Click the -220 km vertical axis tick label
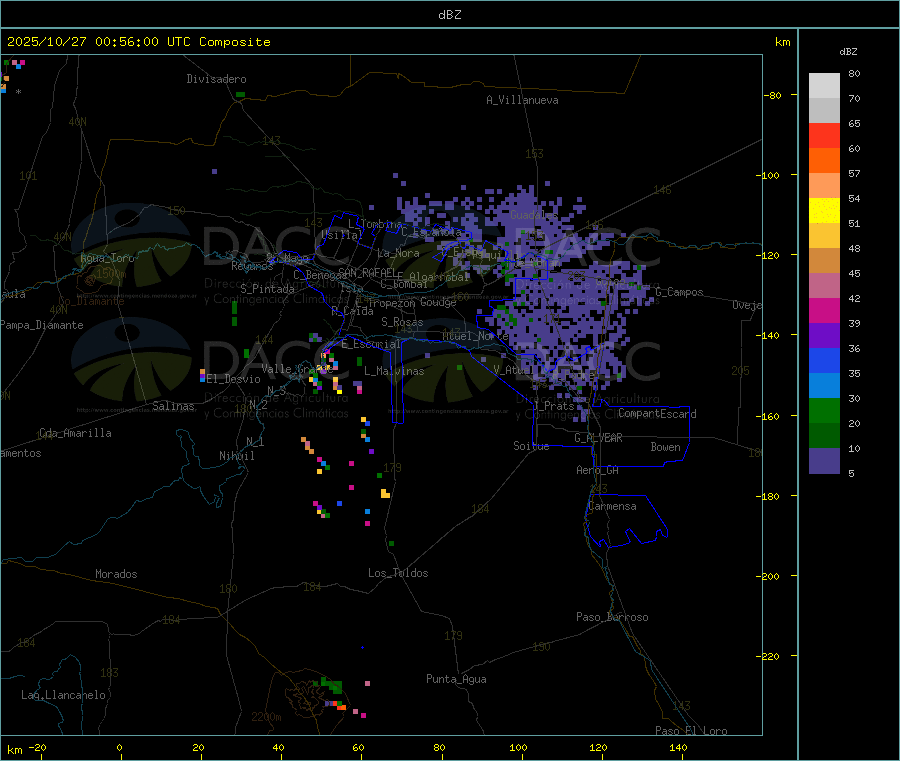 click(x=770, y=657)
